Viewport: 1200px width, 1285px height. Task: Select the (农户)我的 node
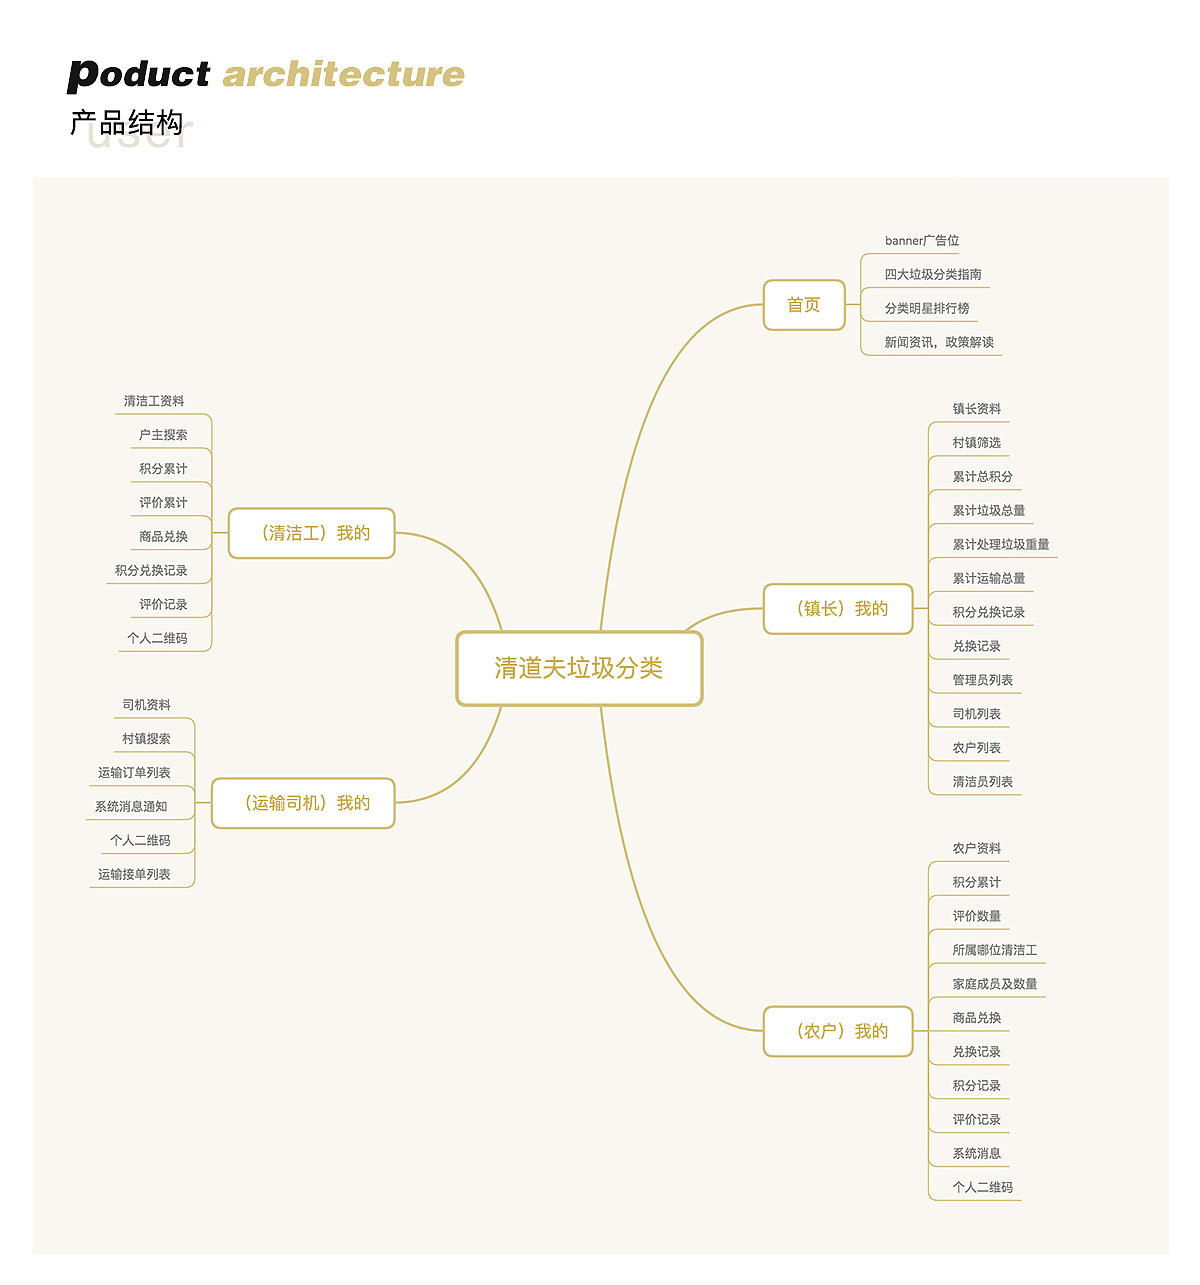point(838,1031)
